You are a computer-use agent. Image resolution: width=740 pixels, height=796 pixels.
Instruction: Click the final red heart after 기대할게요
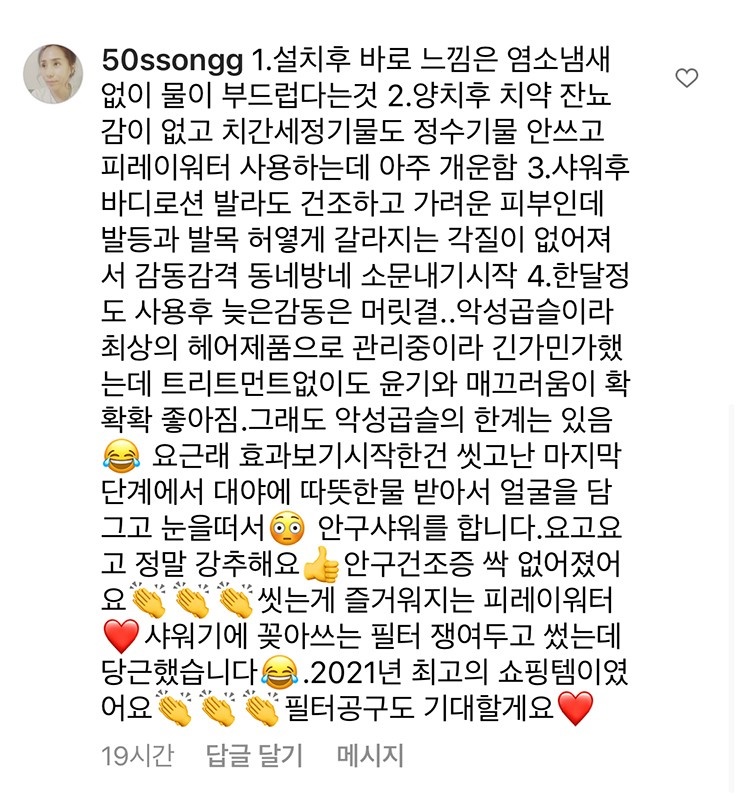point(575,708)
